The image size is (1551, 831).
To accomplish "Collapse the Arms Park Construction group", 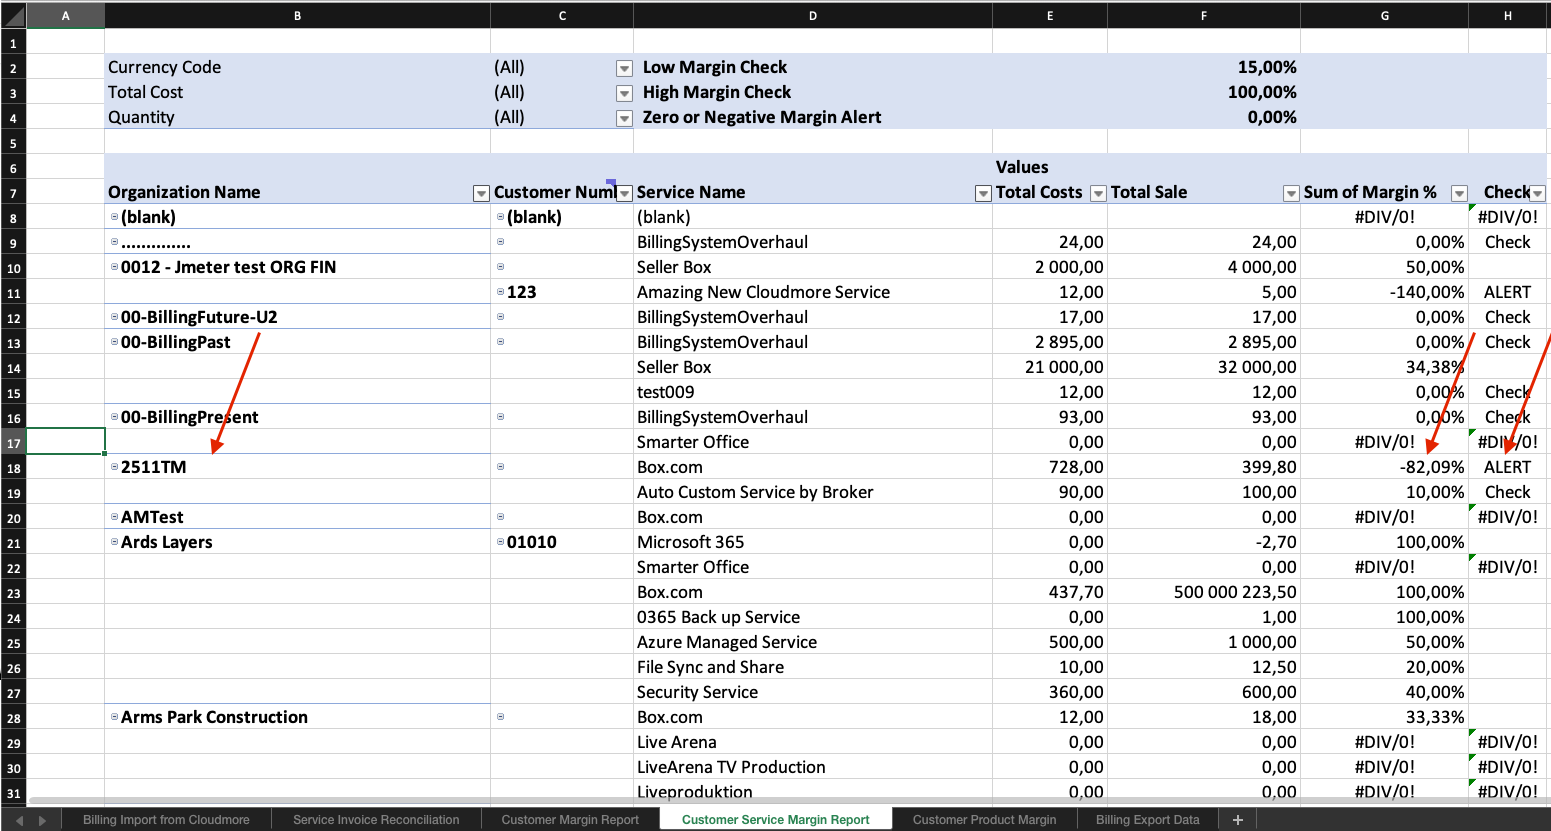I will (114, 717).
